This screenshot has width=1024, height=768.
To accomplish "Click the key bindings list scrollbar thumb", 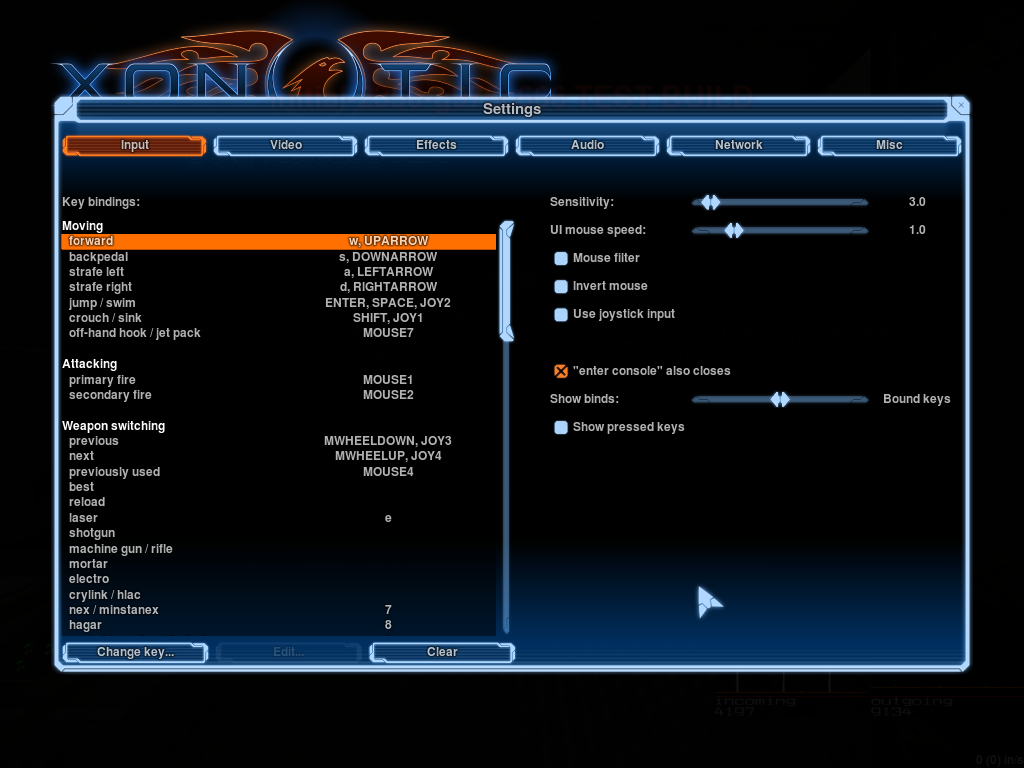I will (507, 281).
